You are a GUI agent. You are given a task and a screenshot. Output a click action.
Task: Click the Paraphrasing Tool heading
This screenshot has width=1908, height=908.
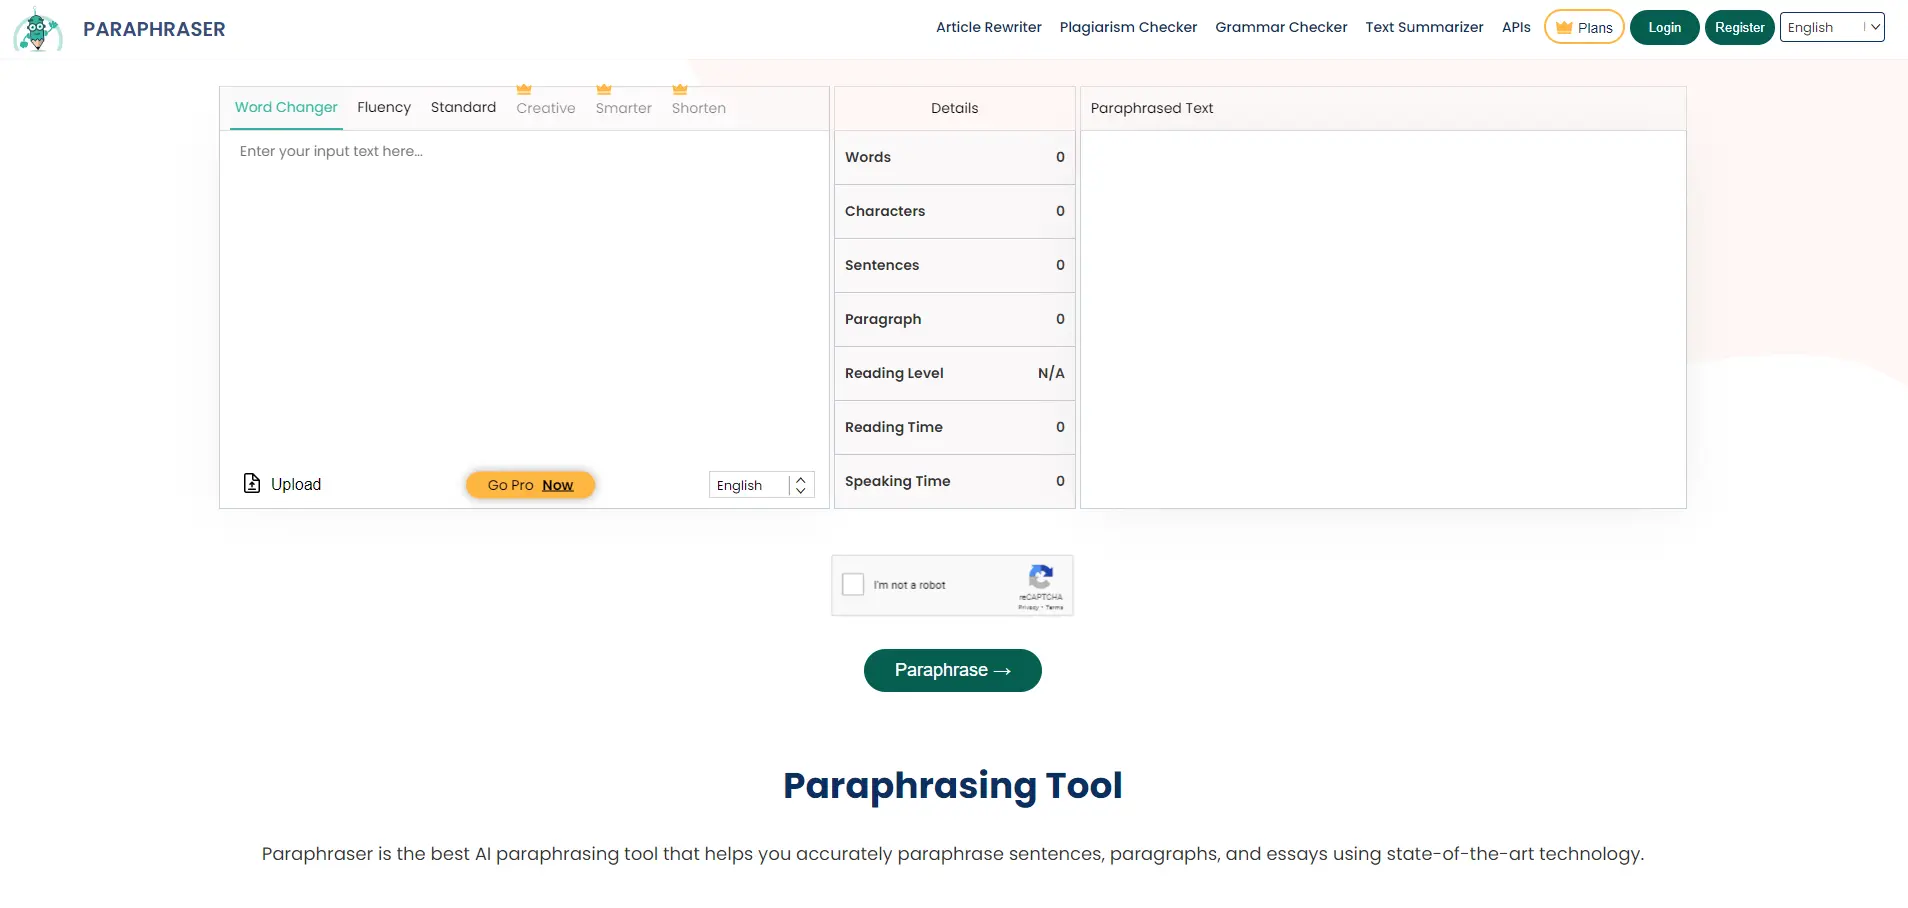[x=953, y=786]
